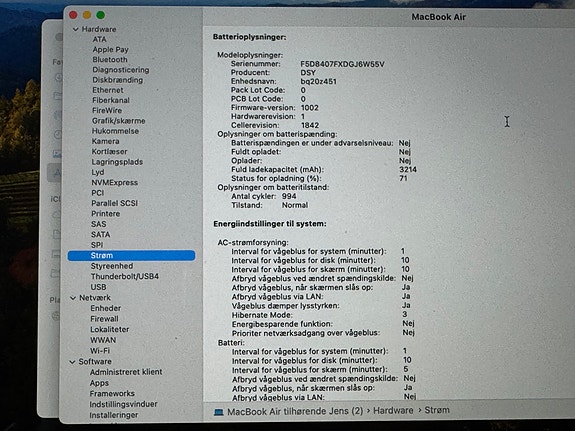The width and height of the screenshot is (575, 431).
Task: Select Thunderbolt/USB4 in the sidebar
Action: (x=125, y=276)
